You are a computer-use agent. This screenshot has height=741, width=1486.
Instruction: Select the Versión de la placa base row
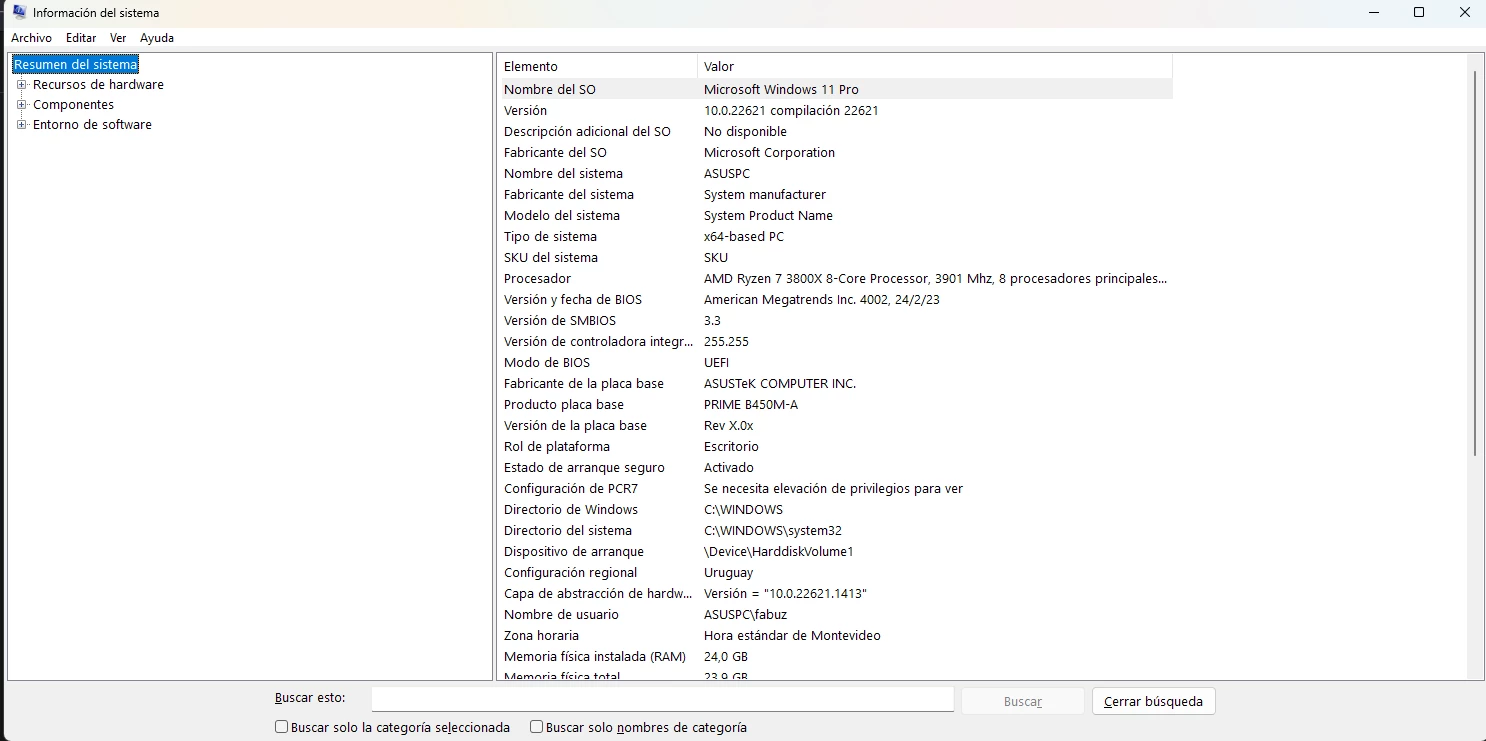coord(835,425)
